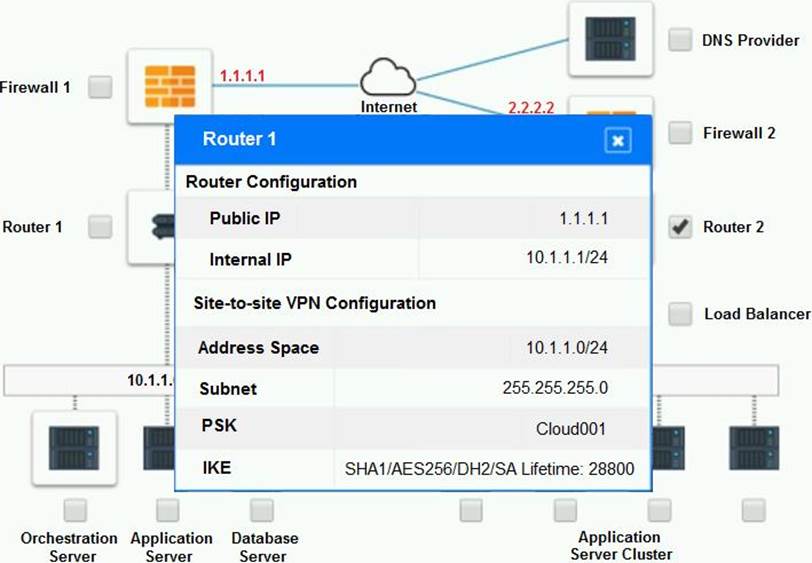Screen dimensions: 812x563
Task: Tick the Load Balancer checkbox
Action: (680, 314)
